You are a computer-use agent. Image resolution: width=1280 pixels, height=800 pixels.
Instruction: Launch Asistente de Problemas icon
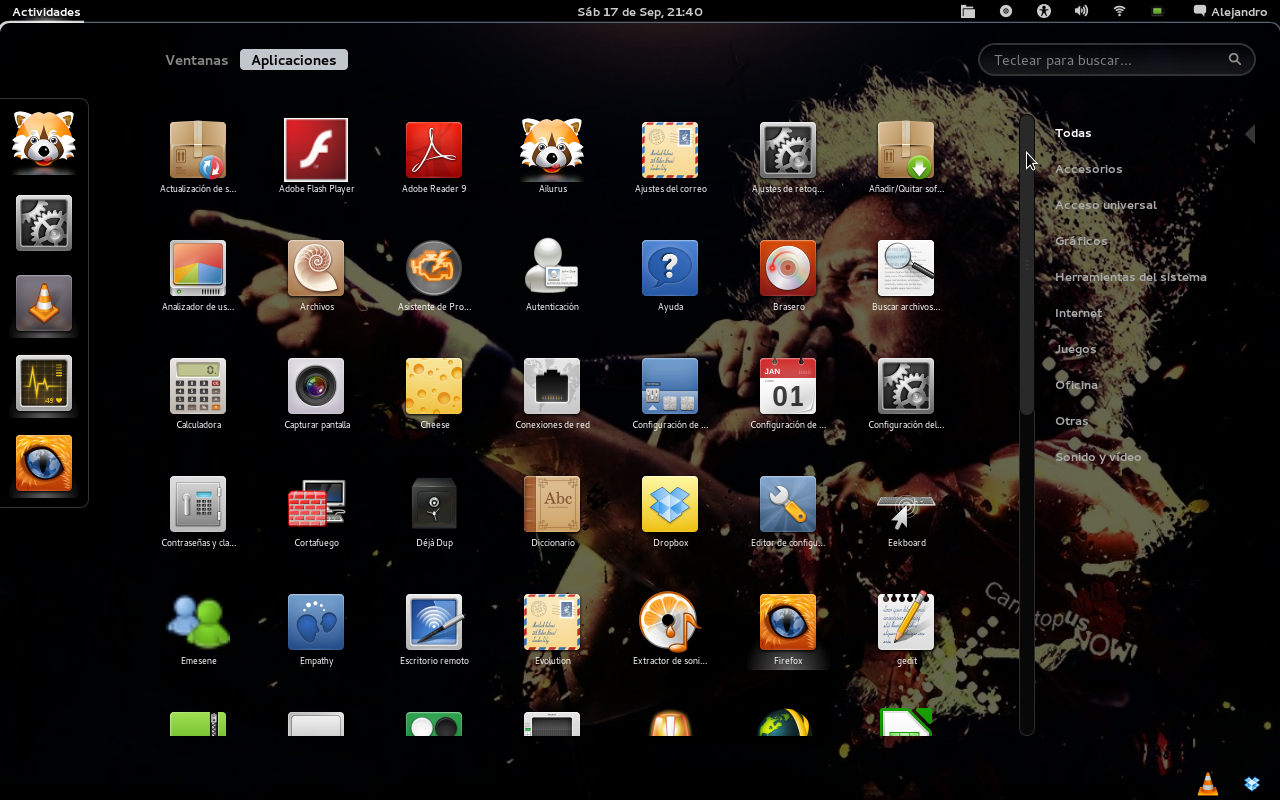point(434,268)
